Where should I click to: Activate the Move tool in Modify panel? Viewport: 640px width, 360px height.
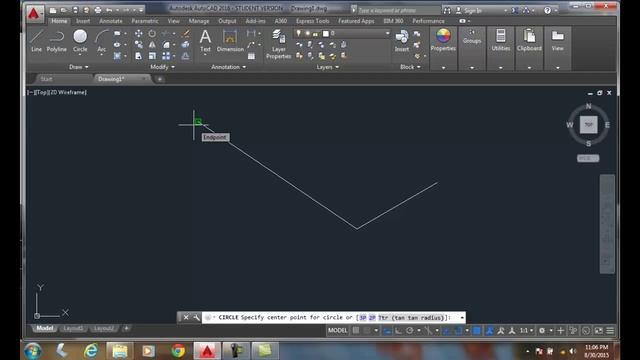pos(139,33)
